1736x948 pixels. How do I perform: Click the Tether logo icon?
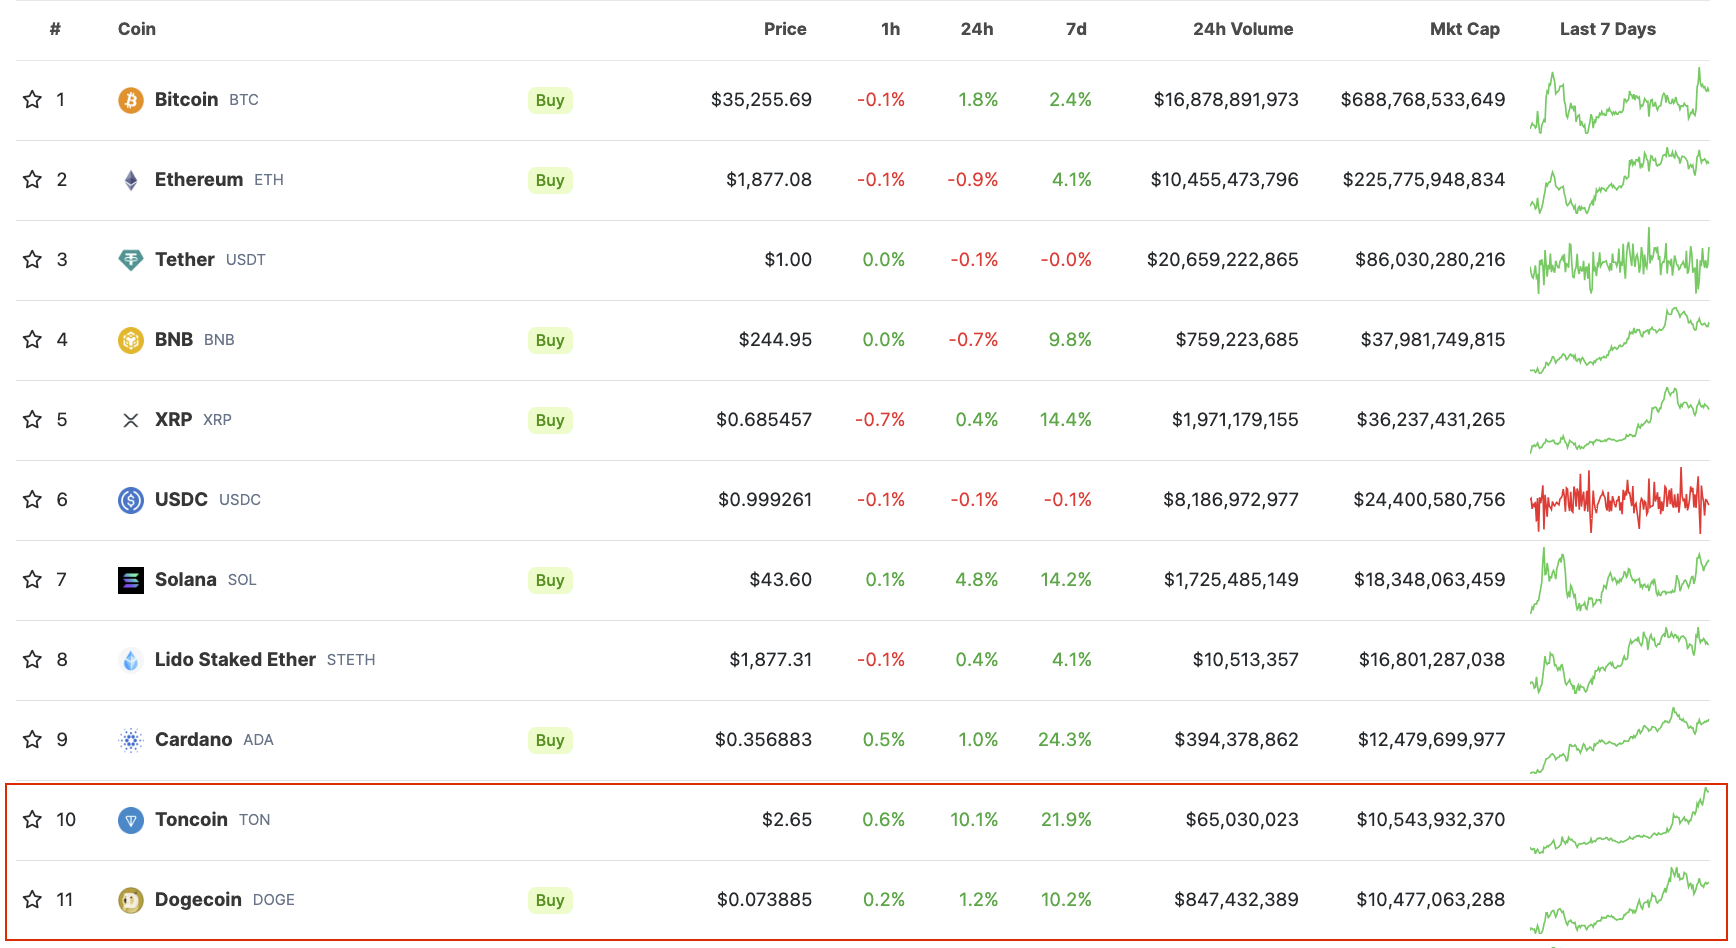click(131, 260)
